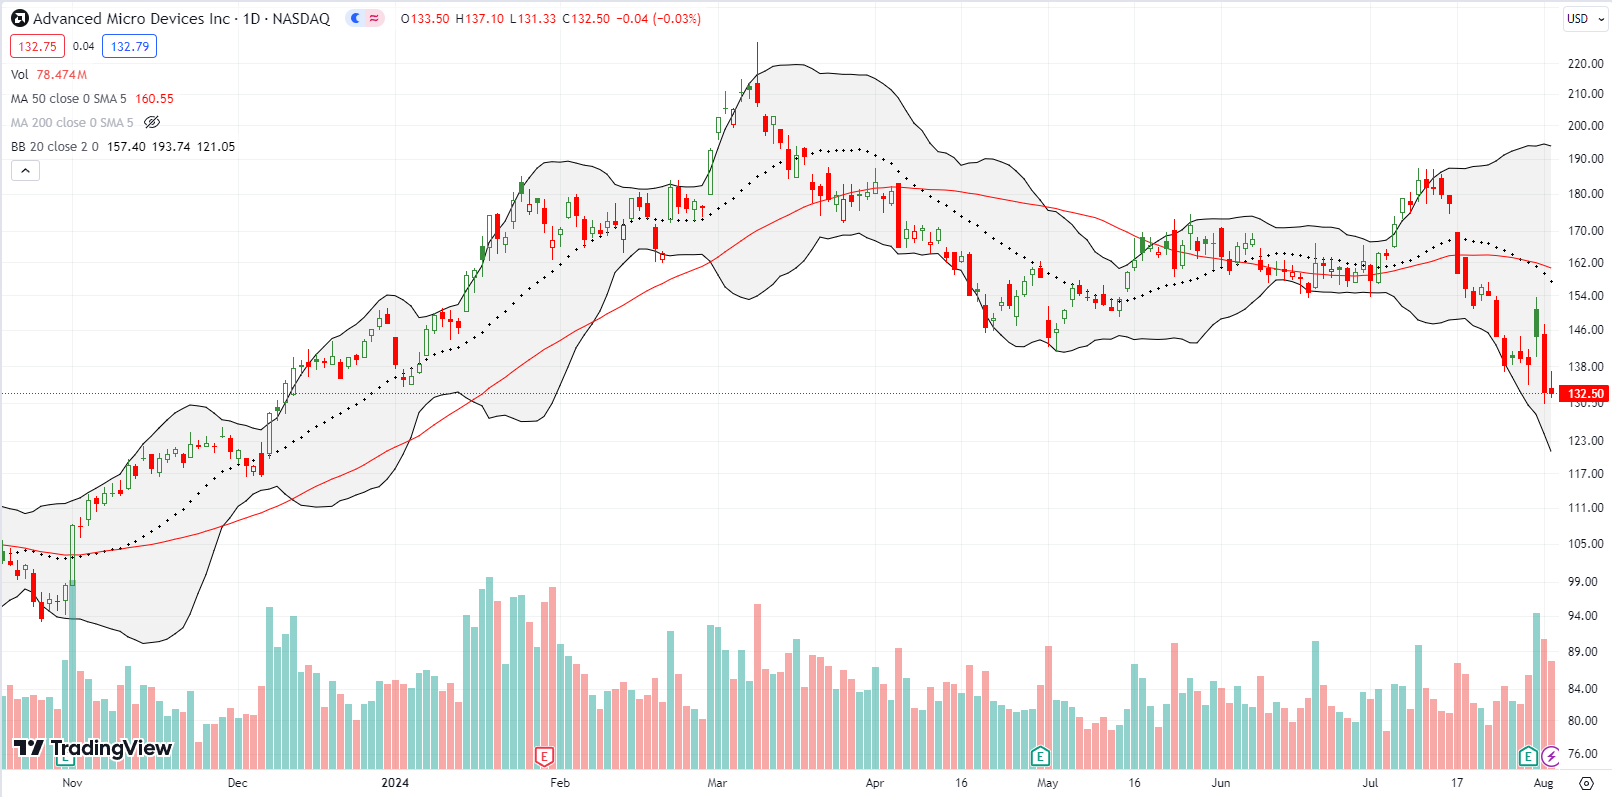The width and height of the screenshot is (1612, 797).
Task: Click the pink approximate-data indicator icon
Action: [375, 18]
